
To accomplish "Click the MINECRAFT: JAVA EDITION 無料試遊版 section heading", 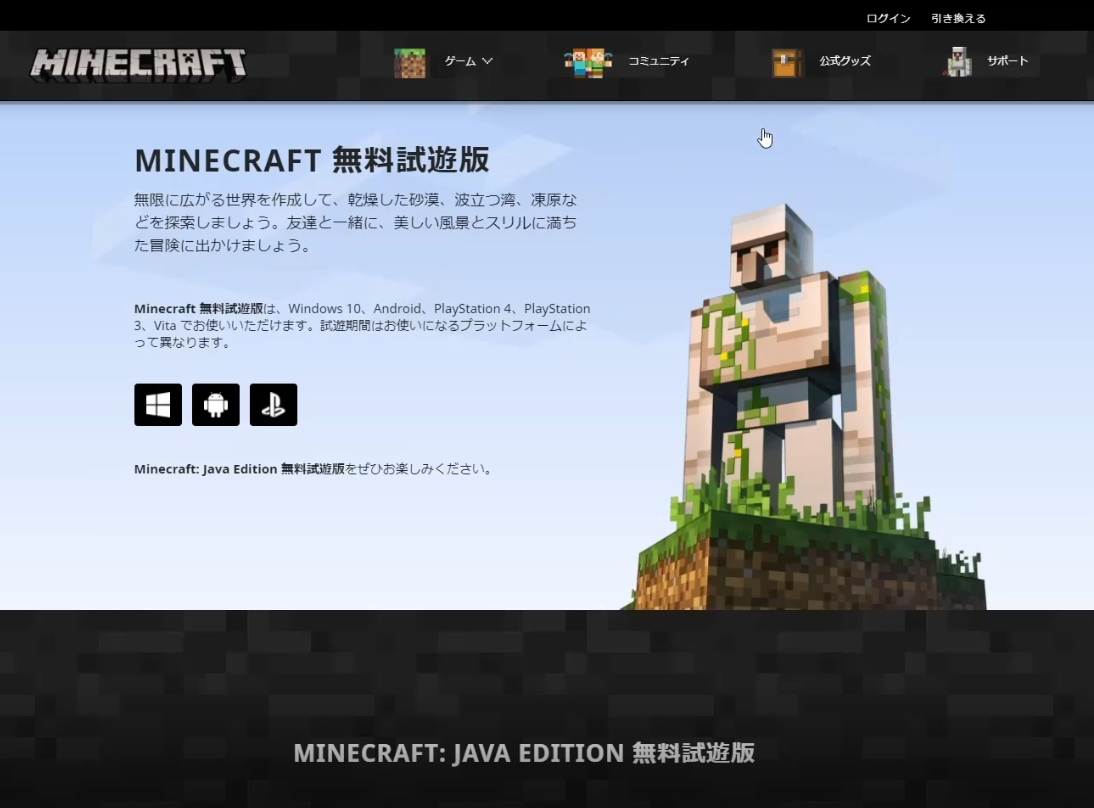I will [x=524, y=753].
